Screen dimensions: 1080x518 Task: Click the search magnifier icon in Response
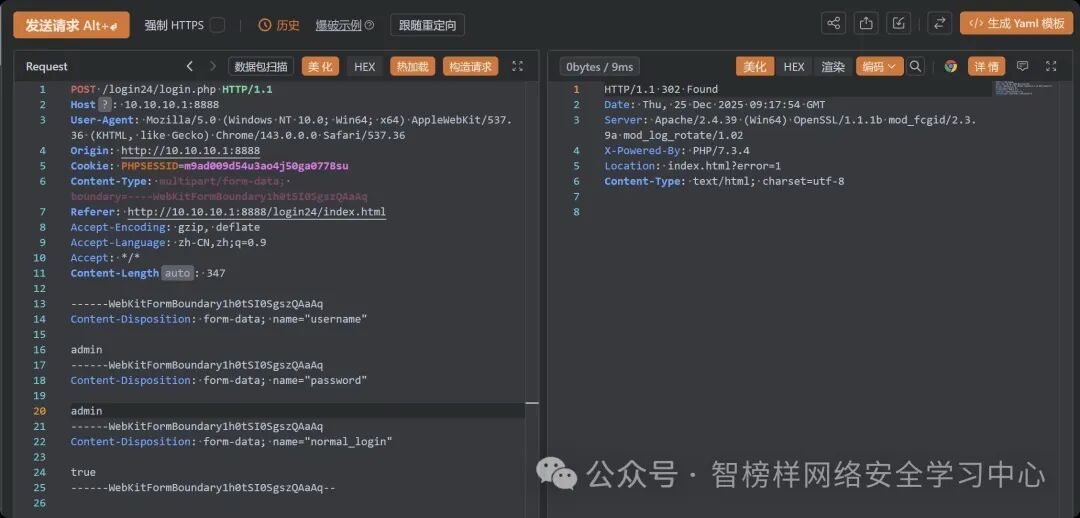[915, 66]
